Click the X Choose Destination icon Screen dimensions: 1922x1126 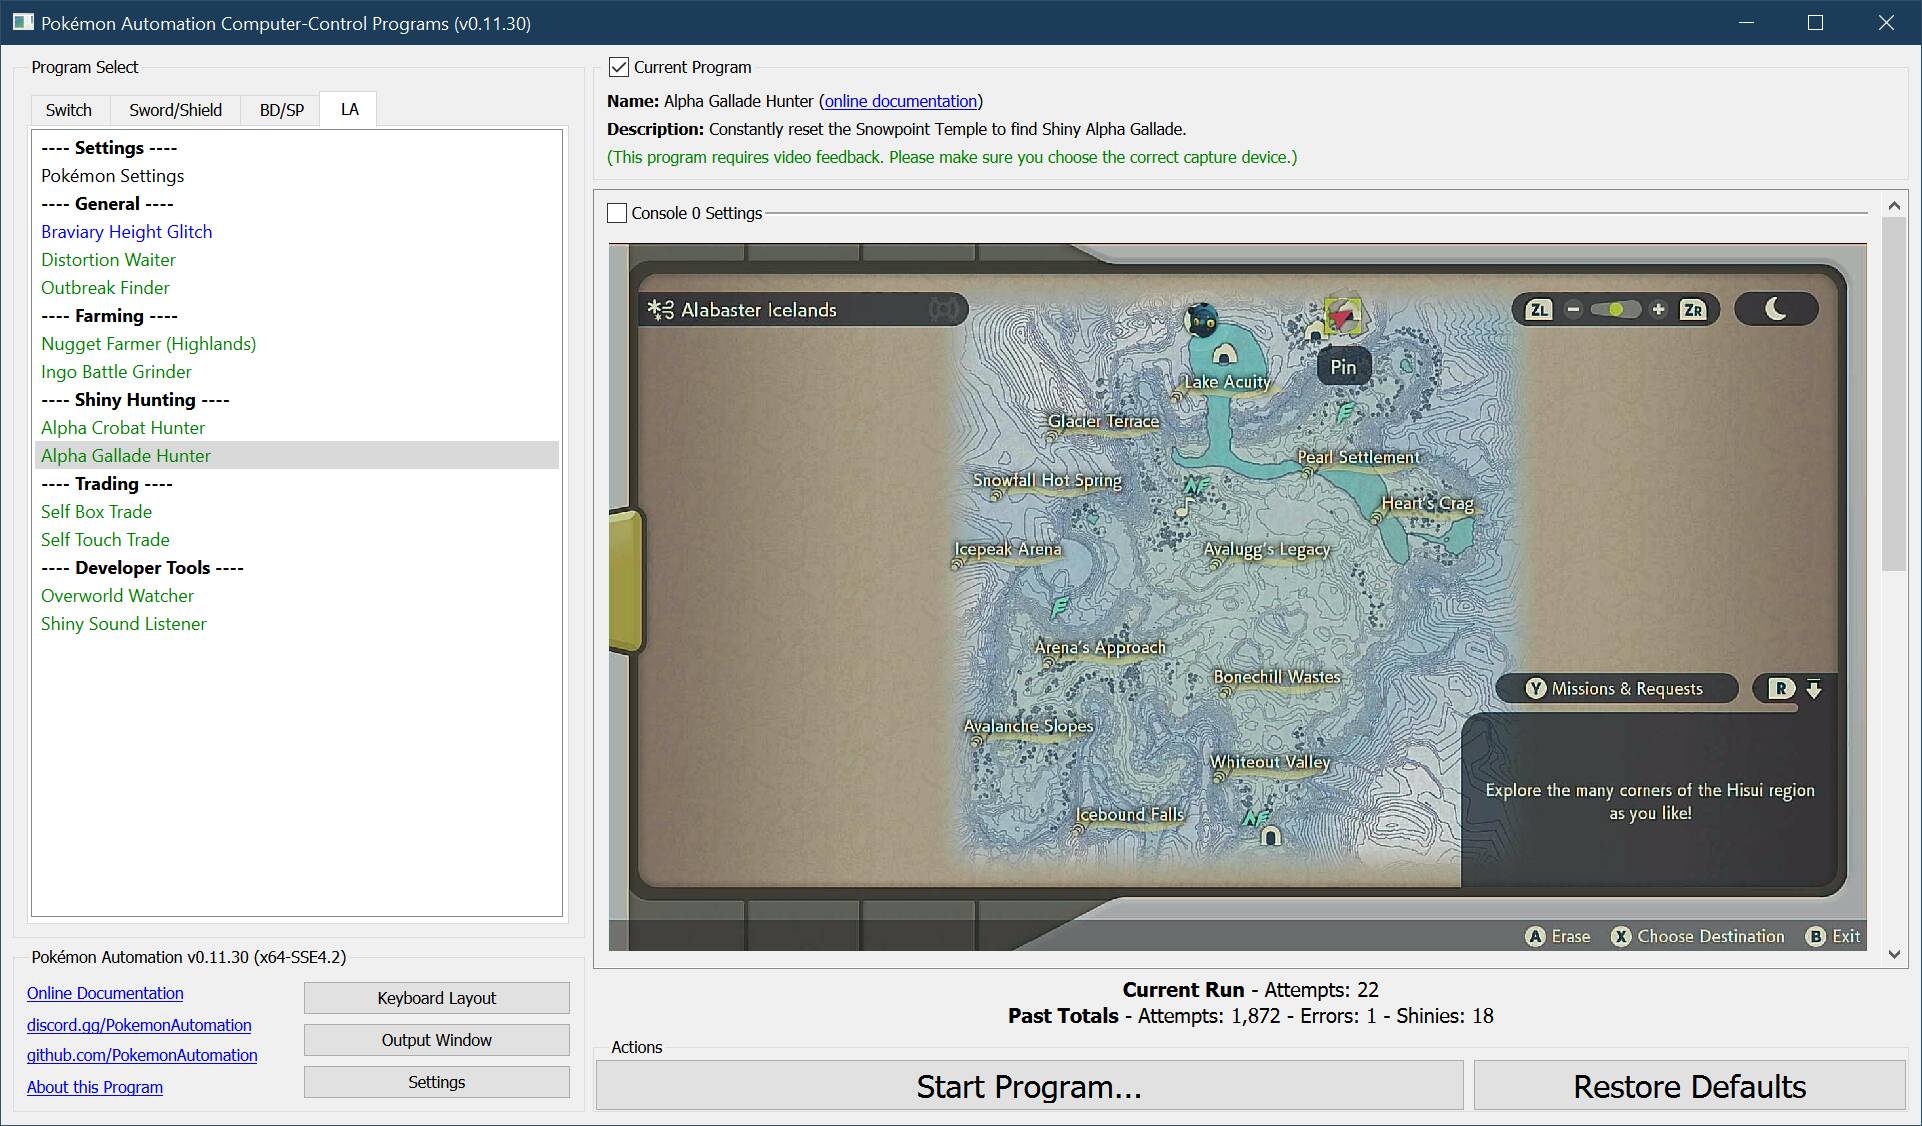pyautogui.click(x=1621, y=937)
